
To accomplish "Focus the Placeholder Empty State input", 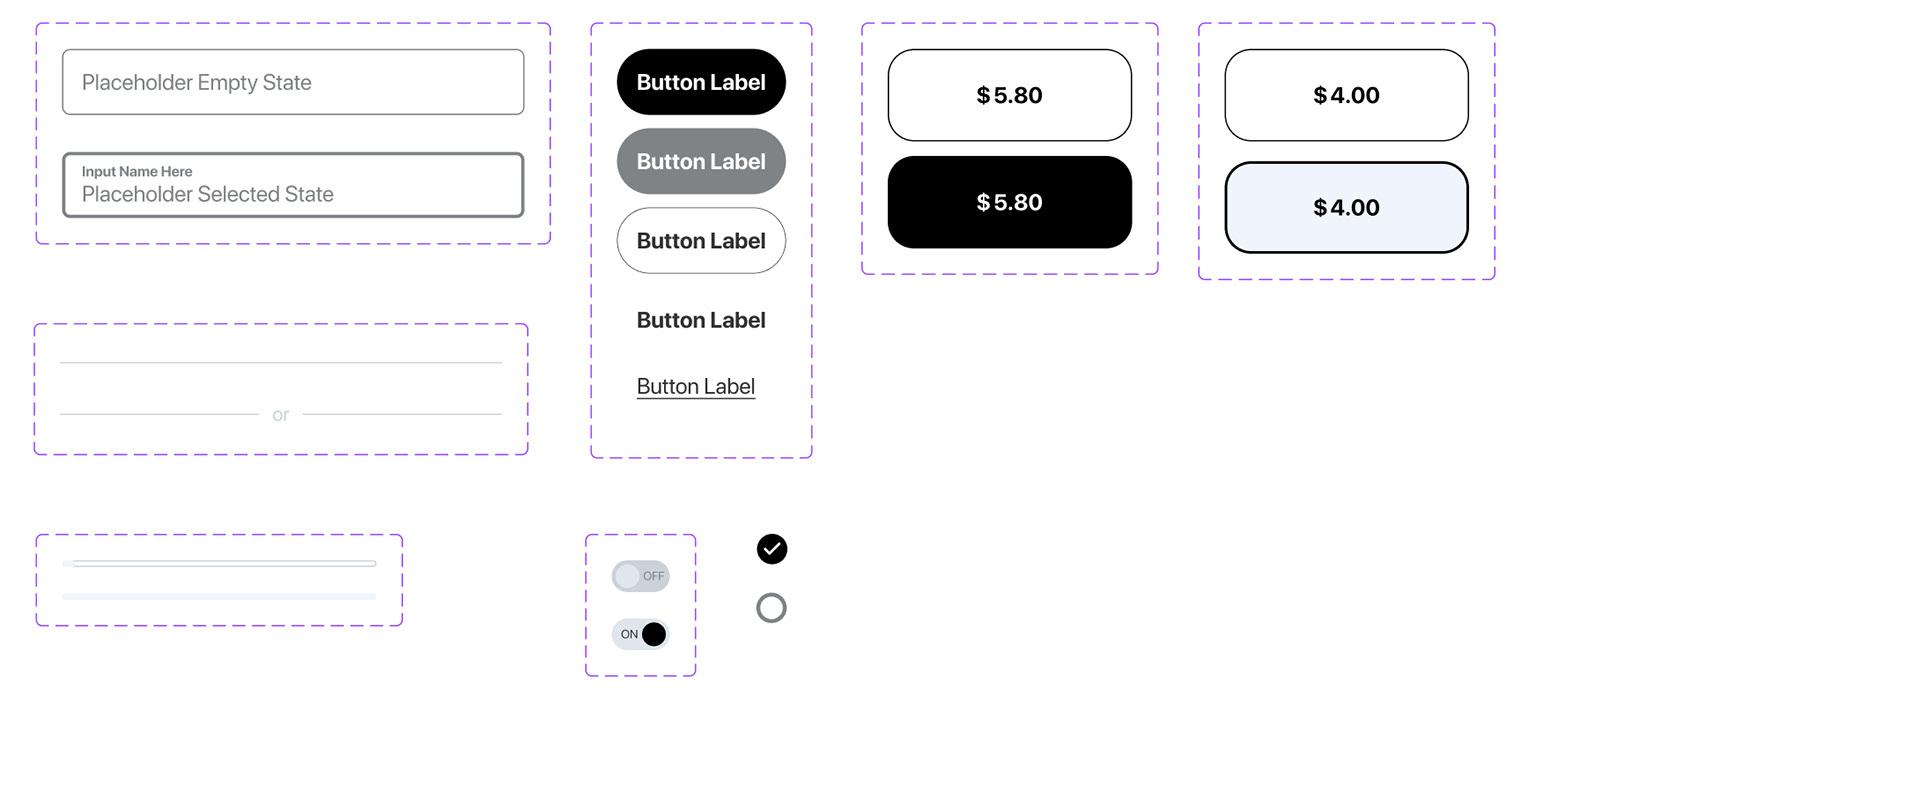I will (293, 82).
